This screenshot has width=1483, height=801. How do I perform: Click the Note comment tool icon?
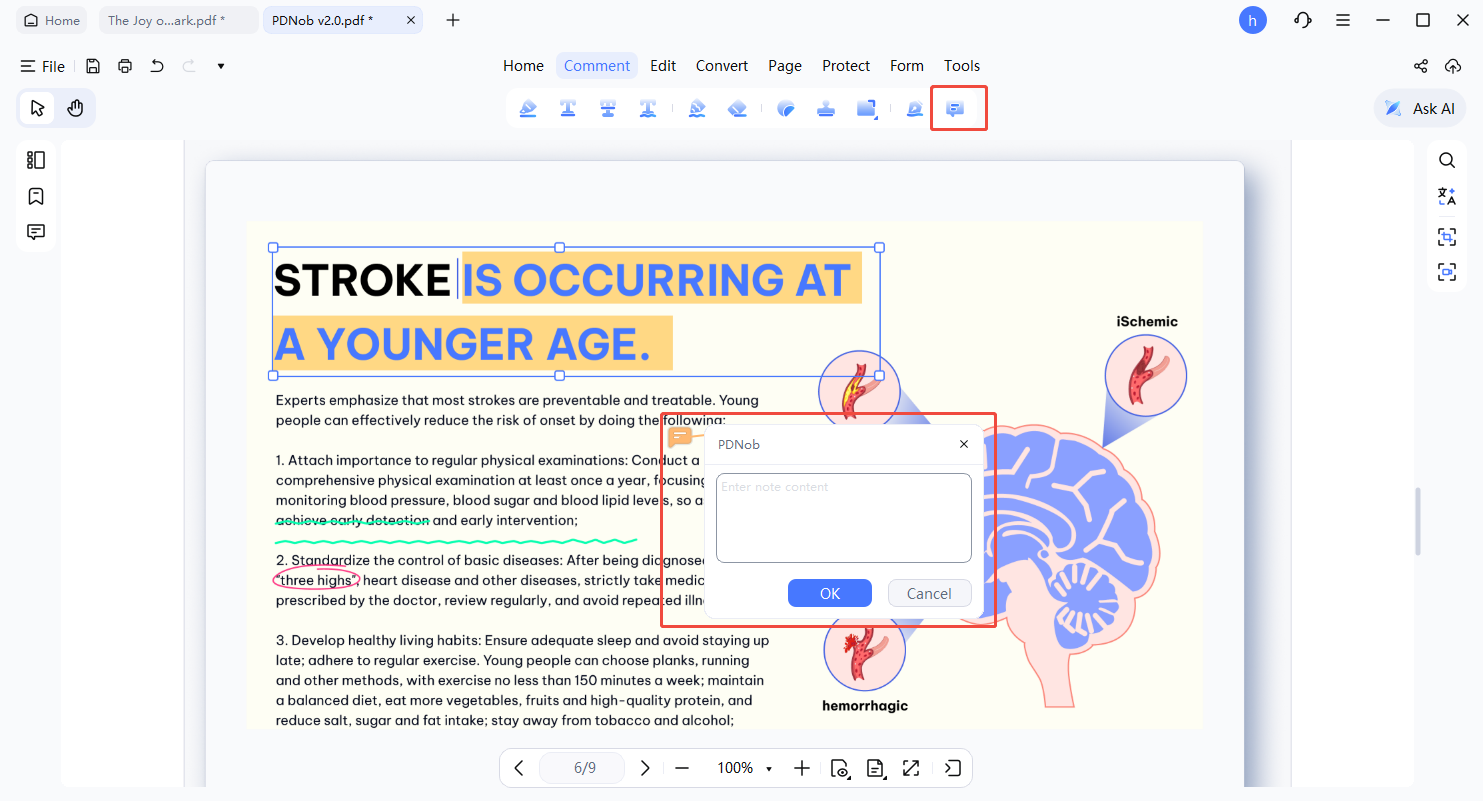955,109
